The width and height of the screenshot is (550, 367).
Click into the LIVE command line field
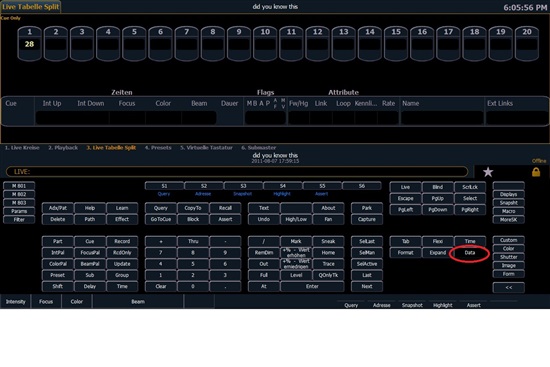pos(237,172)
